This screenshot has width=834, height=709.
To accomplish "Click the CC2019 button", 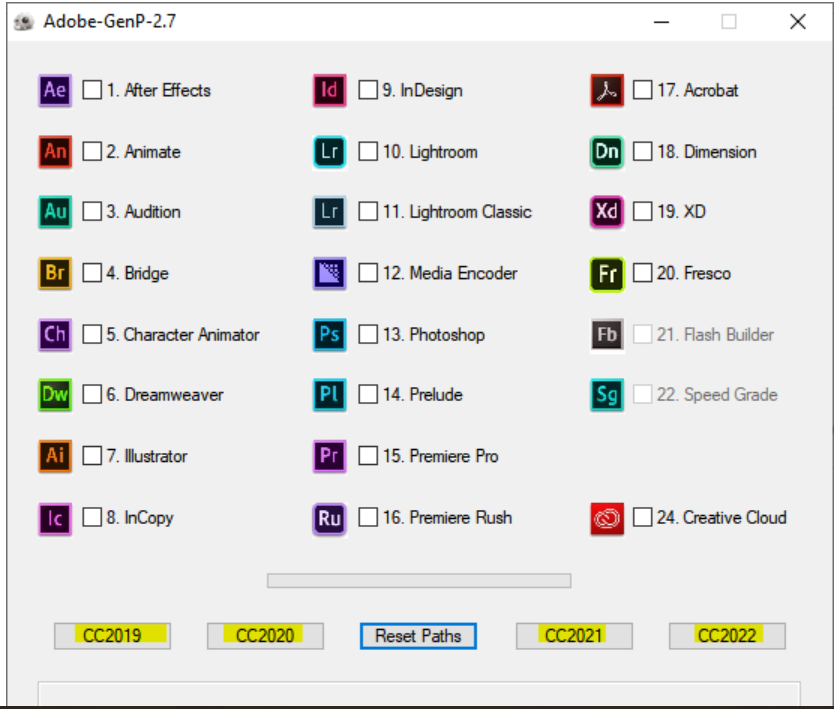I will [x=112, y=636].
